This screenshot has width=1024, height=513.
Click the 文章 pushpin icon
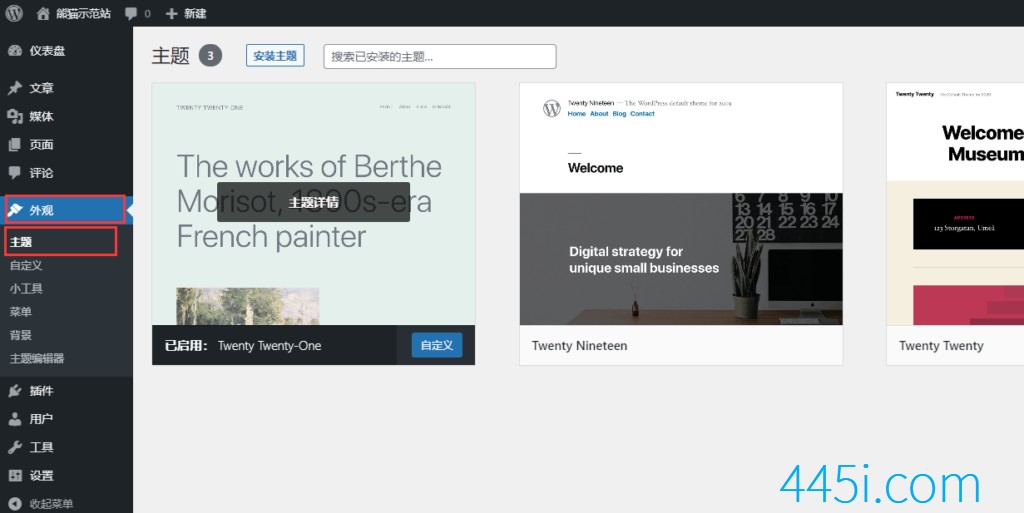tap(15, 88)
